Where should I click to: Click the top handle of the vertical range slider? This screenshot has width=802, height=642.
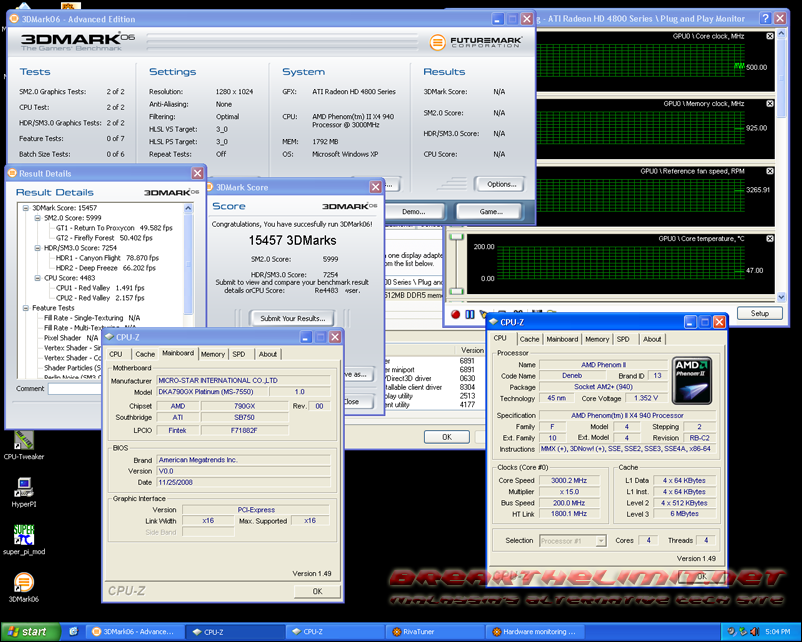(x=456, y=237)
